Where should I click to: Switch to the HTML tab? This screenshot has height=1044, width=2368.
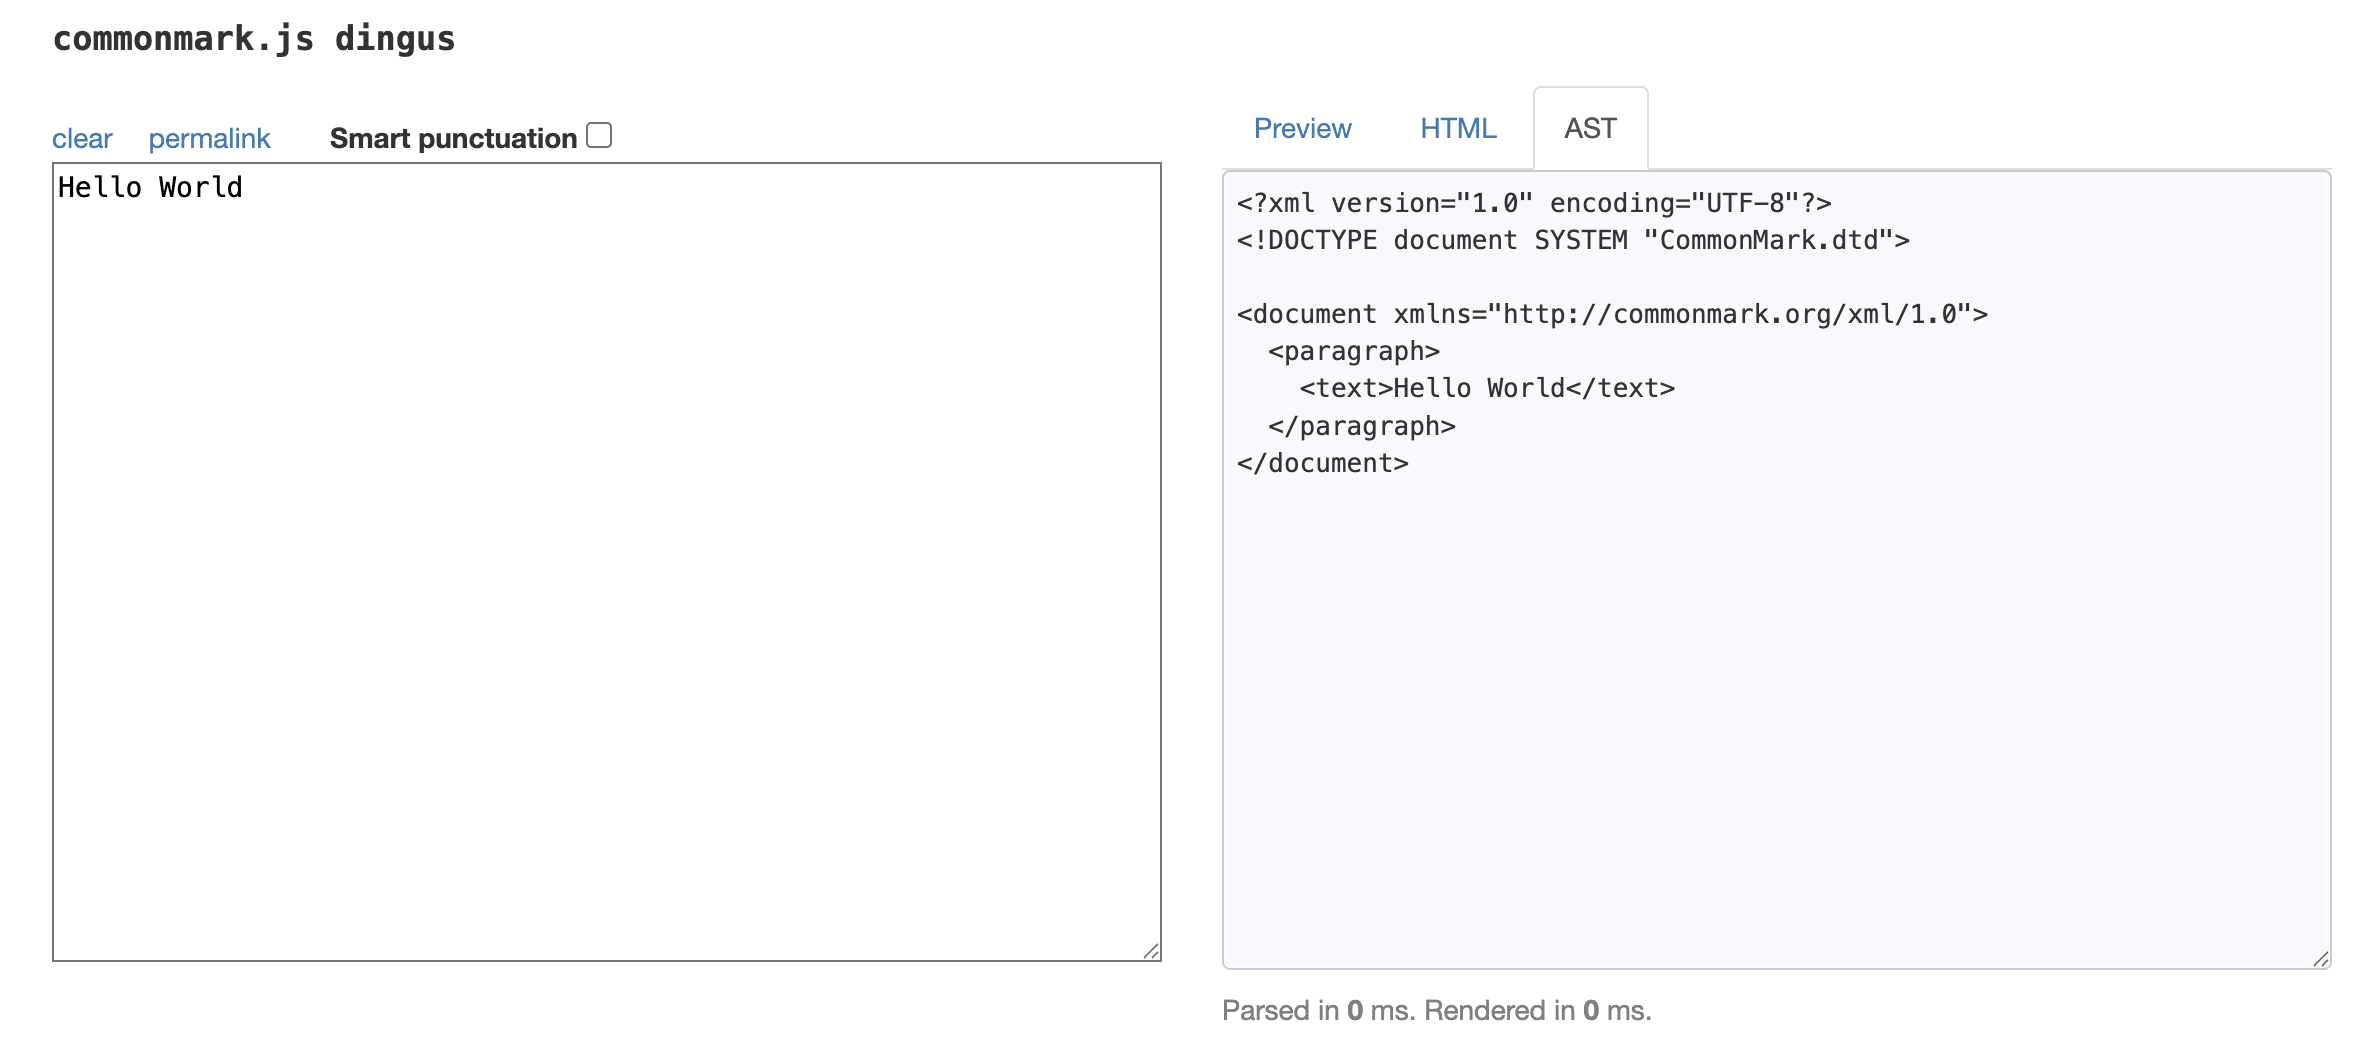point(1457,128)
